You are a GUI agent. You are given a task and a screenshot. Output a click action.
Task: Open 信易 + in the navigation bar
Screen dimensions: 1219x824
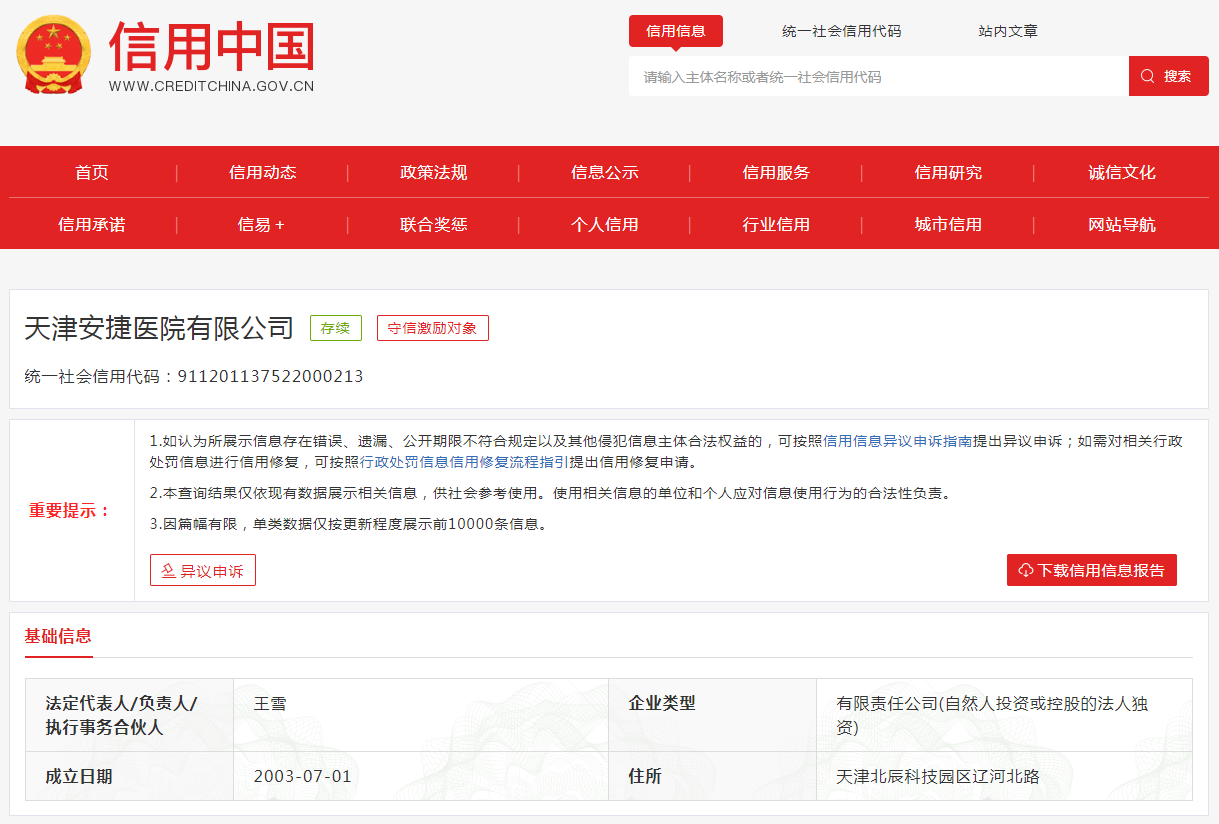(261, 224)
